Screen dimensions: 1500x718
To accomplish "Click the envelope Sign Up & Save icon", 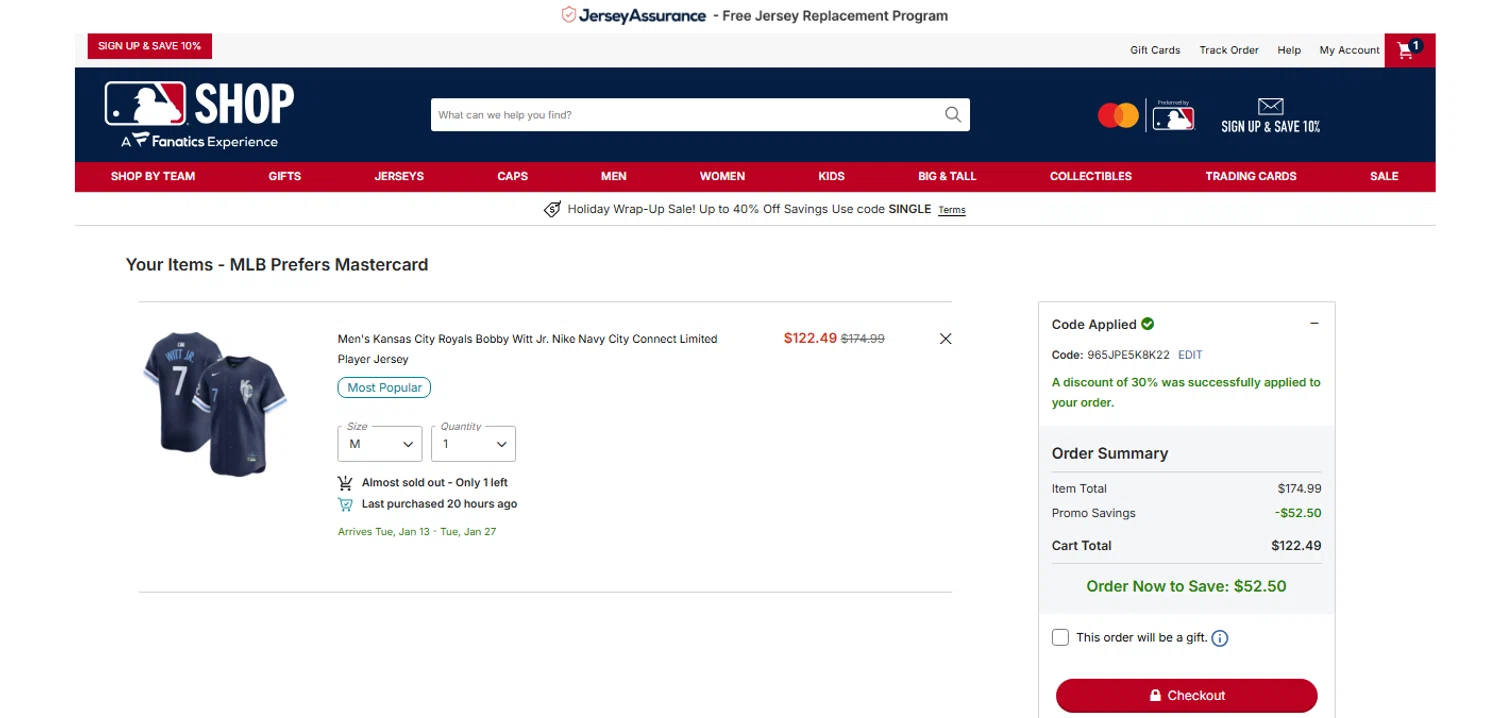I will (1270, 106).
